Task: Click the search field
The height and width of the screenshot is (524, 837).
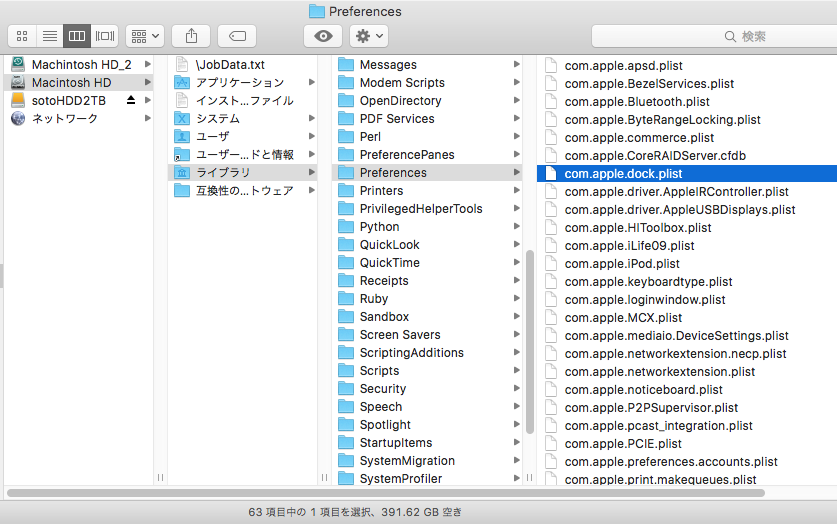Action: coord(714,36)
